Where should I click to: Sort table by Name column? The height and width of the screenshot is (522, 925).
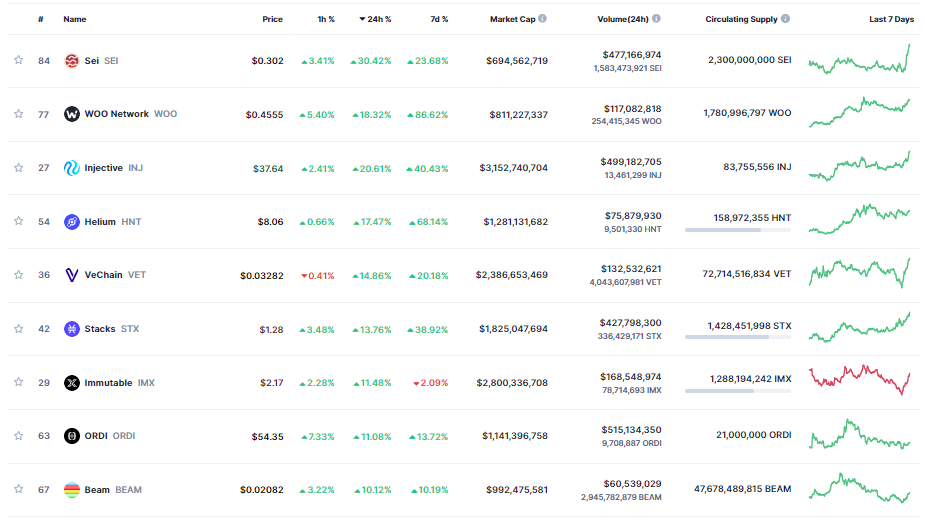(75, 19)
